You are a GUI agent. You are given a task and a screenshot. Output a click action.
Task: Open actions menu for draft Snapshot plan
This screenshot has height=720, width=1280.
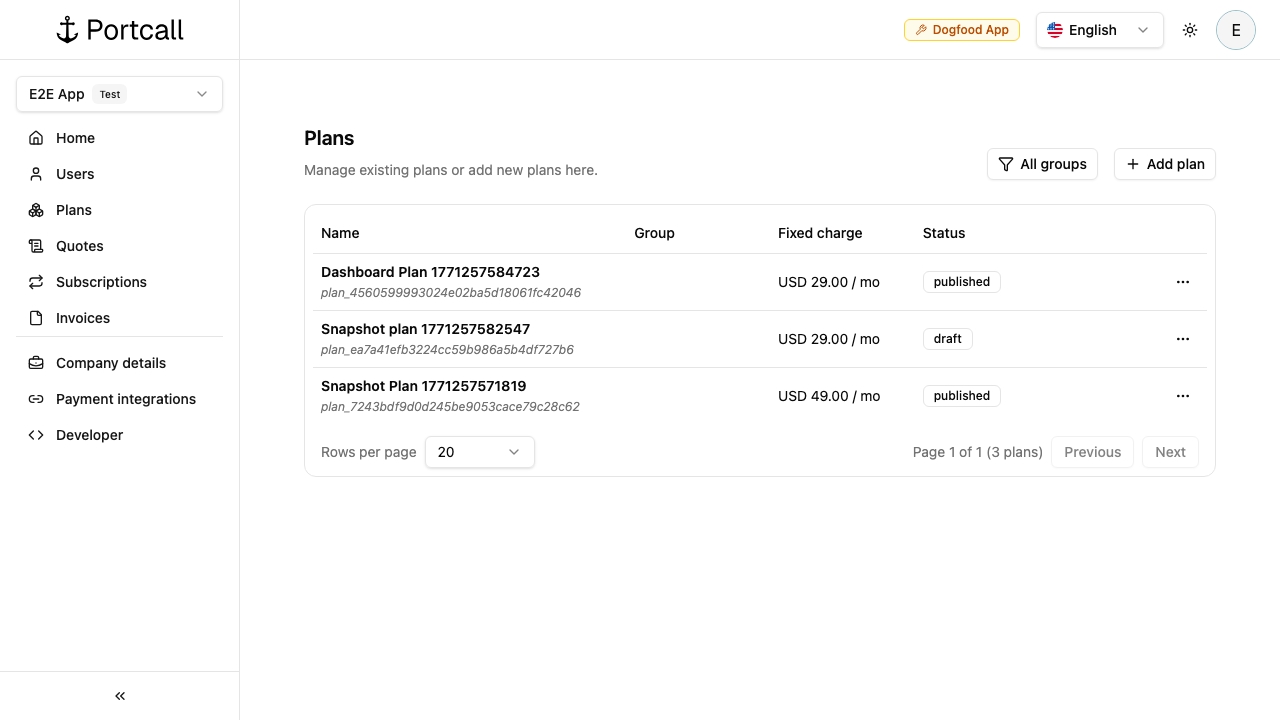pyautogui.click(x=1182, y=339)
